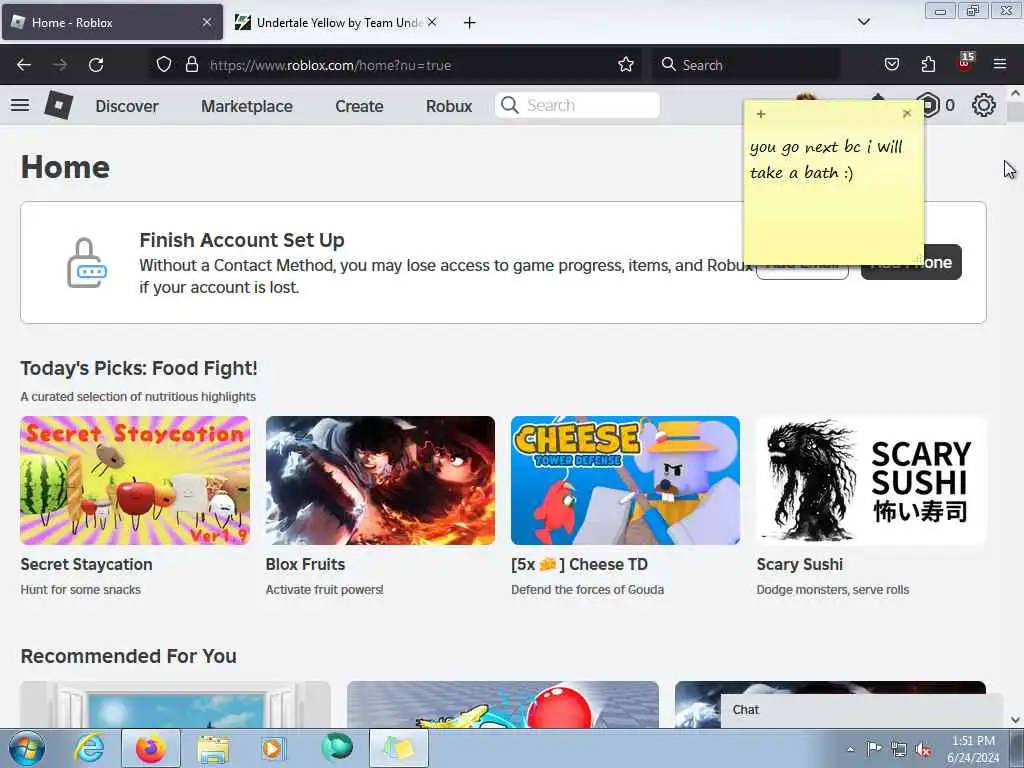Open the Save to Pocket icon
1024x768 pixels.
point(891,65)
